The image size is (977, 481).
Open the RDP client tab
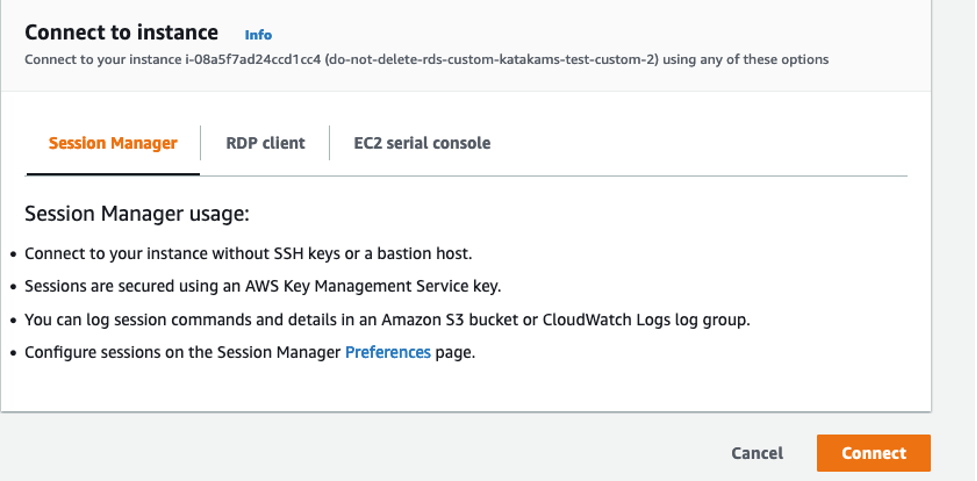point(265,143)
